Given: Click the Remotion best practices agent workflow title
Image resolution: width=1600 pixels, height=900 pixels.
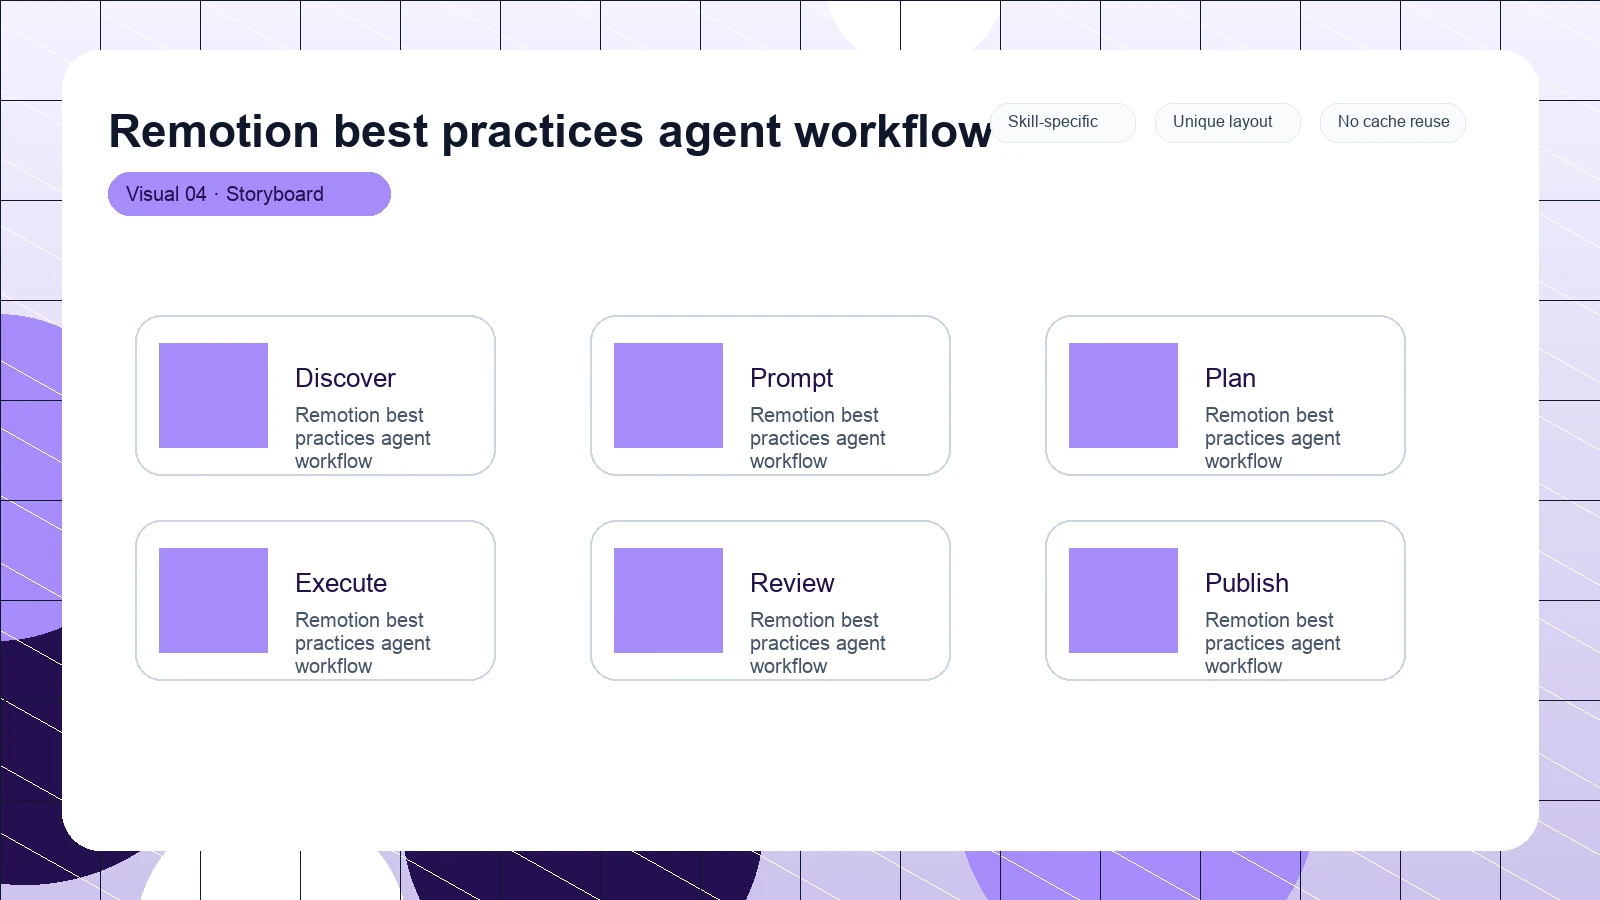Looking at the screenshot, I should coord(550,131).
